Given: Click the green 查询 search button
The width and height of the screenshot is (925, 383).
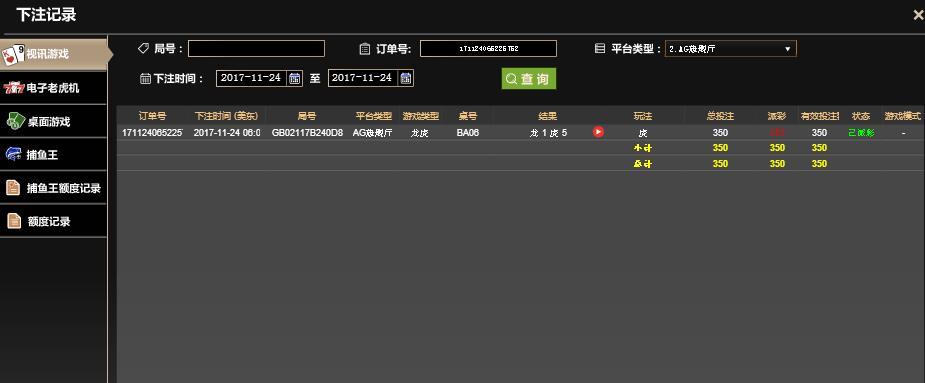Looking at the screenshot, I should (529, 79).
